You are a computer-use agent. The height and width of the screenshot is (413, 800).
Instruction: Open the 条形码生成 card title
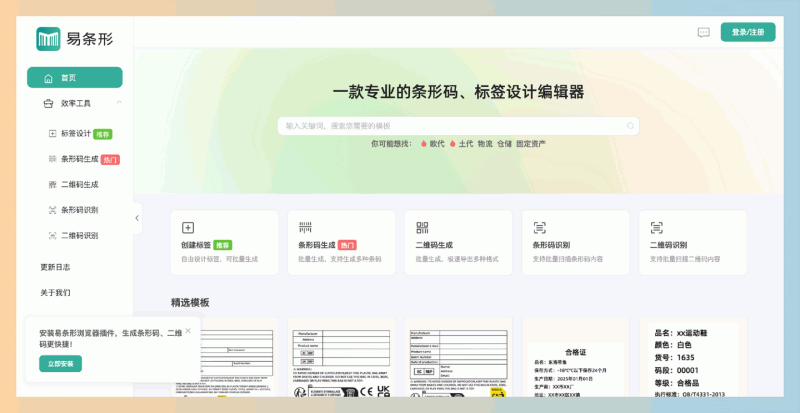(x=317, y=245)
